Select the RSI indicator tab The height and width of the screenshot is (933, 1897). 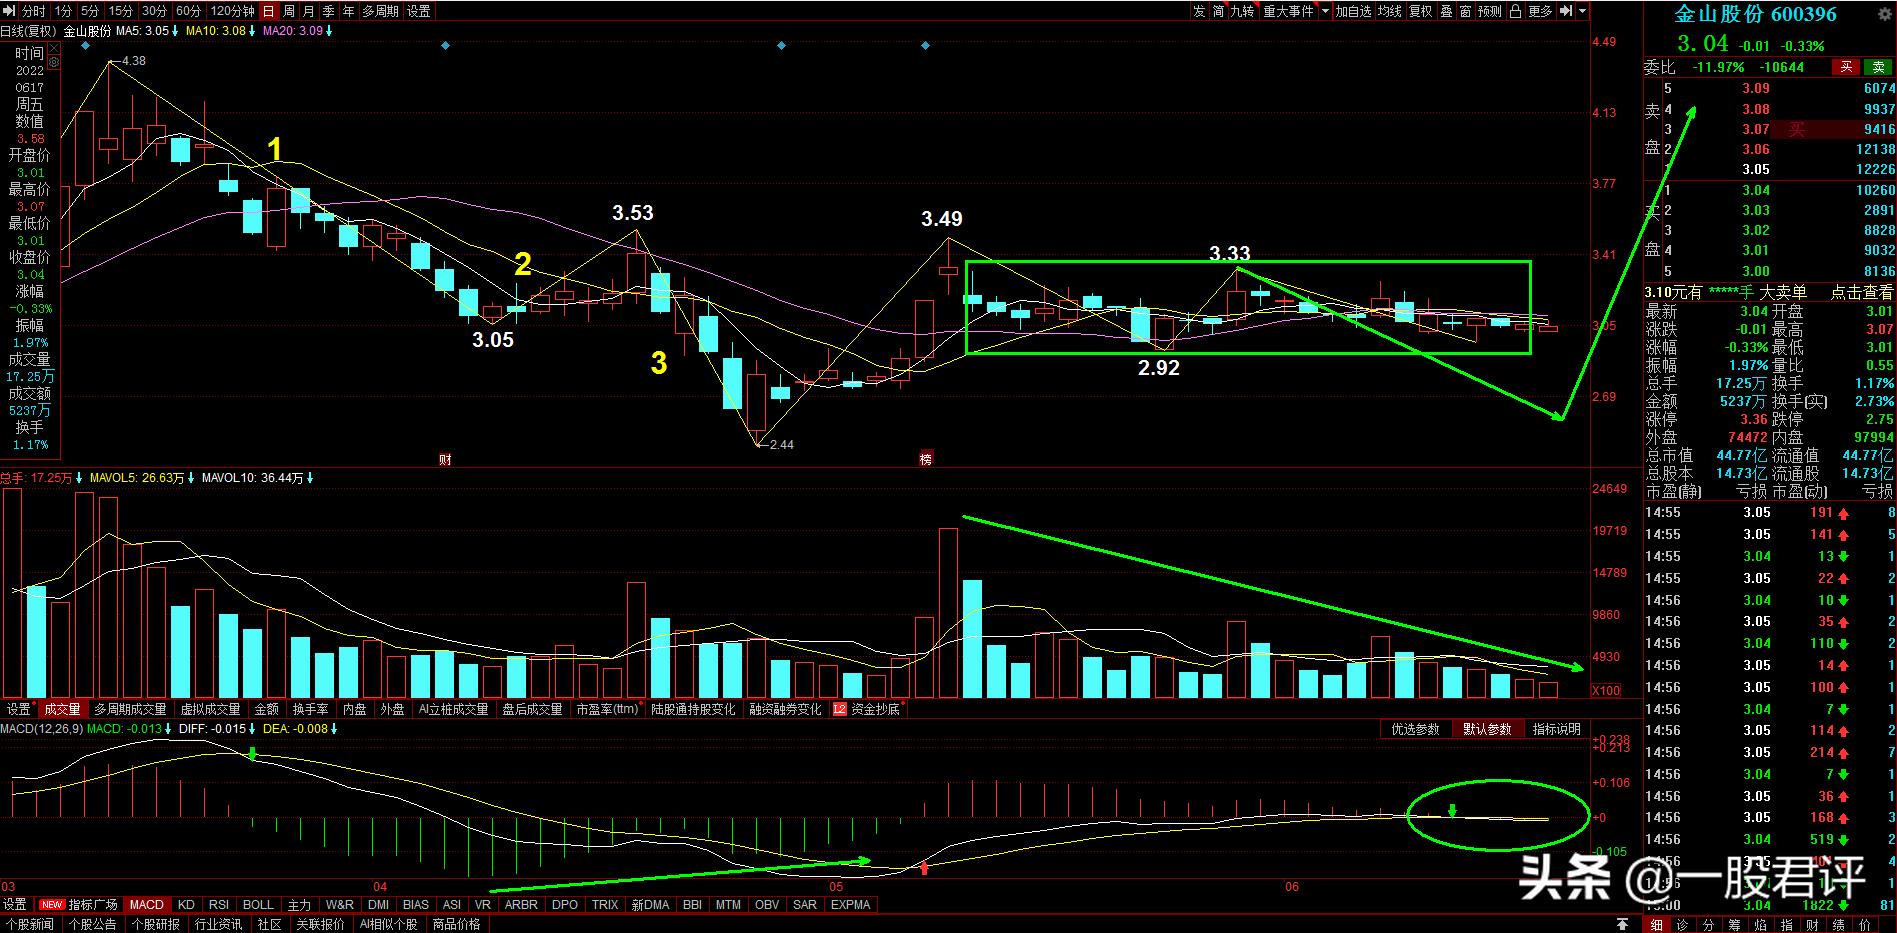coord(219,905)
